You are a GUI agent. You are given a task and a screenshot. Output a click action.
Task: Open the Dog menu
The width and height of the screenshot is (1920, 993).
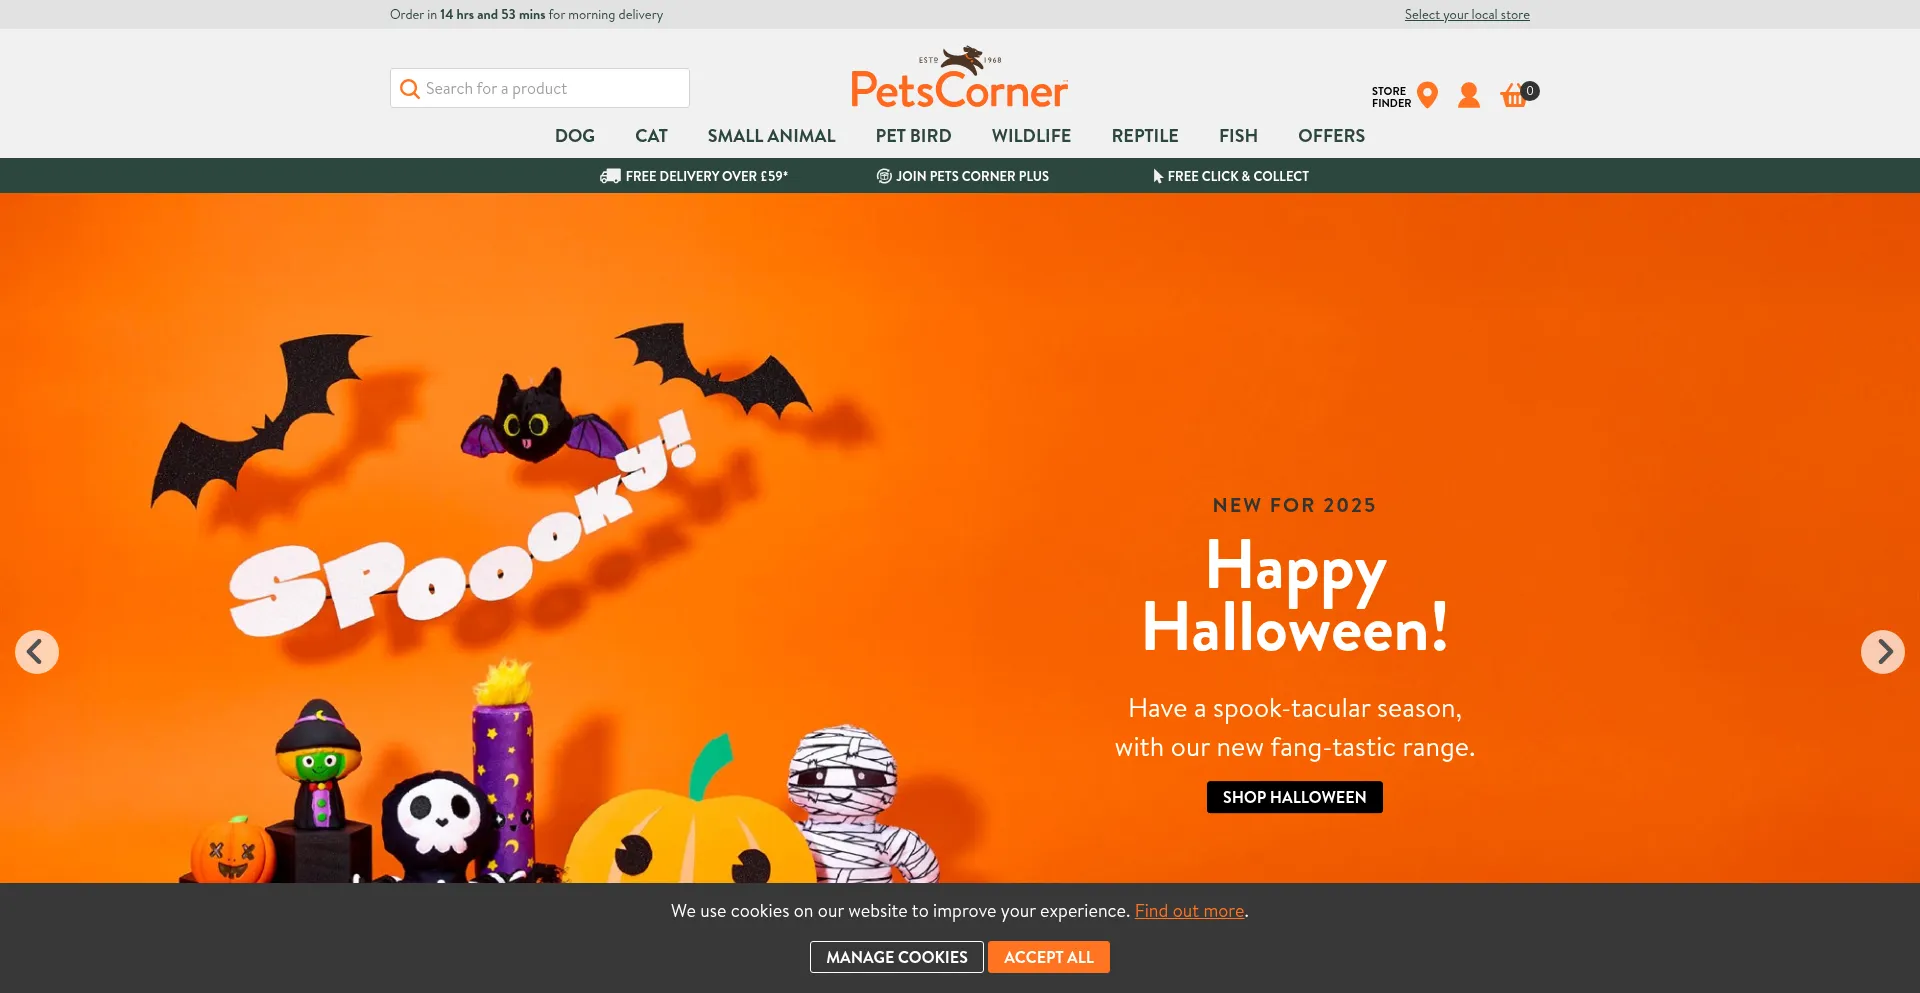[x=575, y=136]
